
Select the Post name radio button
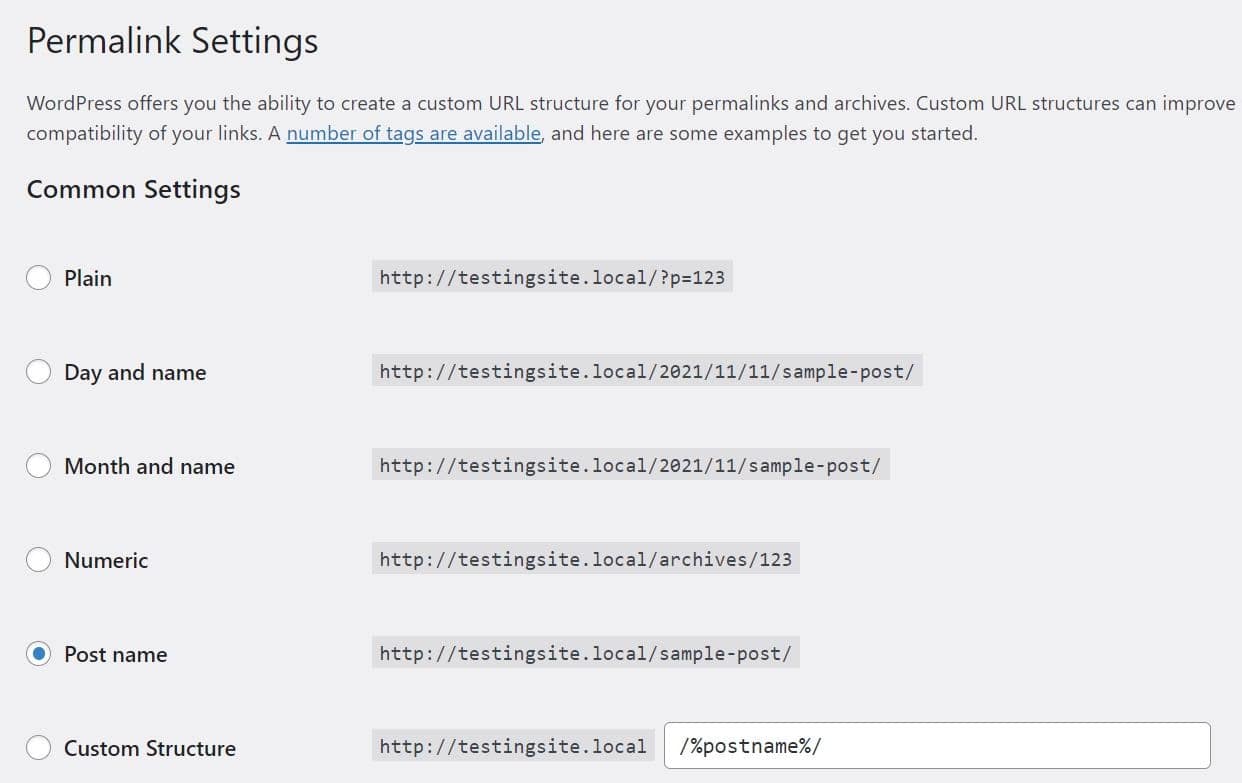pyautogui.click(x=39, y=653)
